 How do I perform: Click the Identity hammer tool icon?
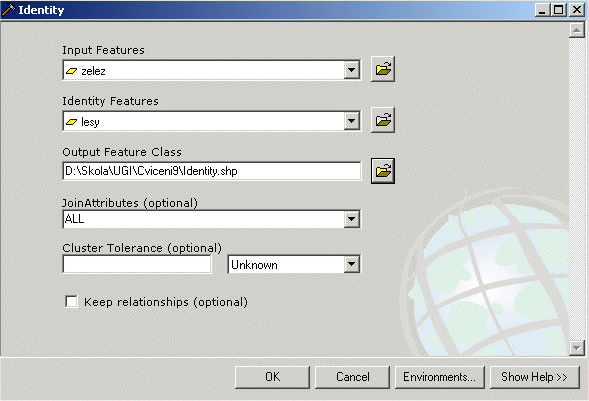(x=8, y=10)
